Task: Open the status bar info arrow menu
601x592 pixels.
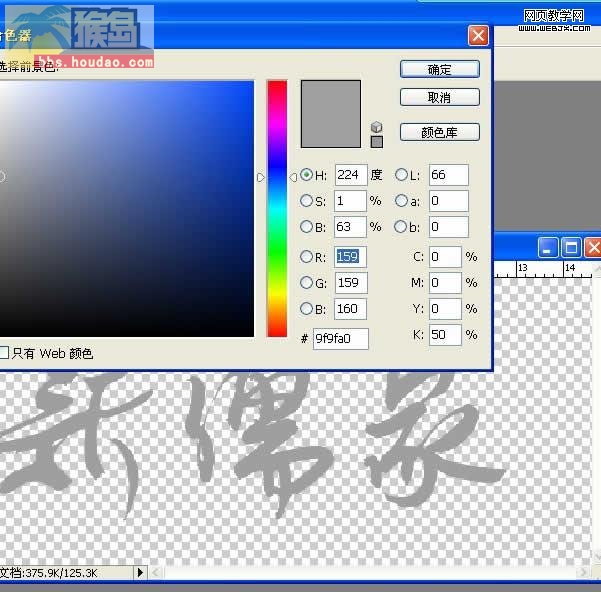Action: click(140, 572)
